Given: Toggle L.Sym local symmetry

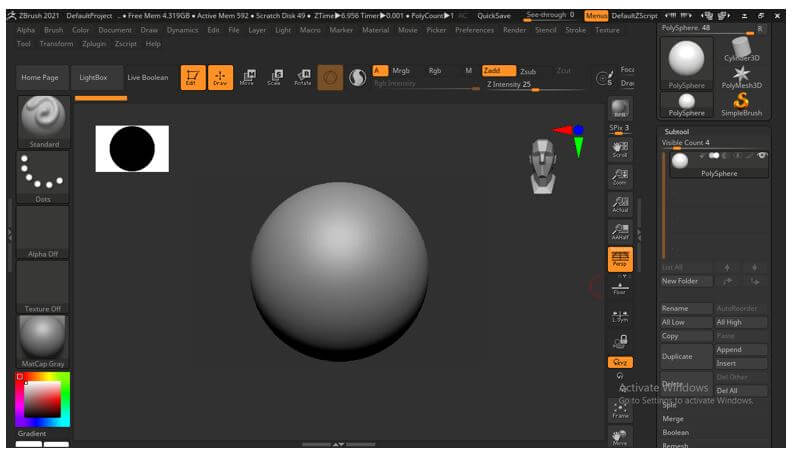Looking at the screenshot, I should tap(620, 316).
